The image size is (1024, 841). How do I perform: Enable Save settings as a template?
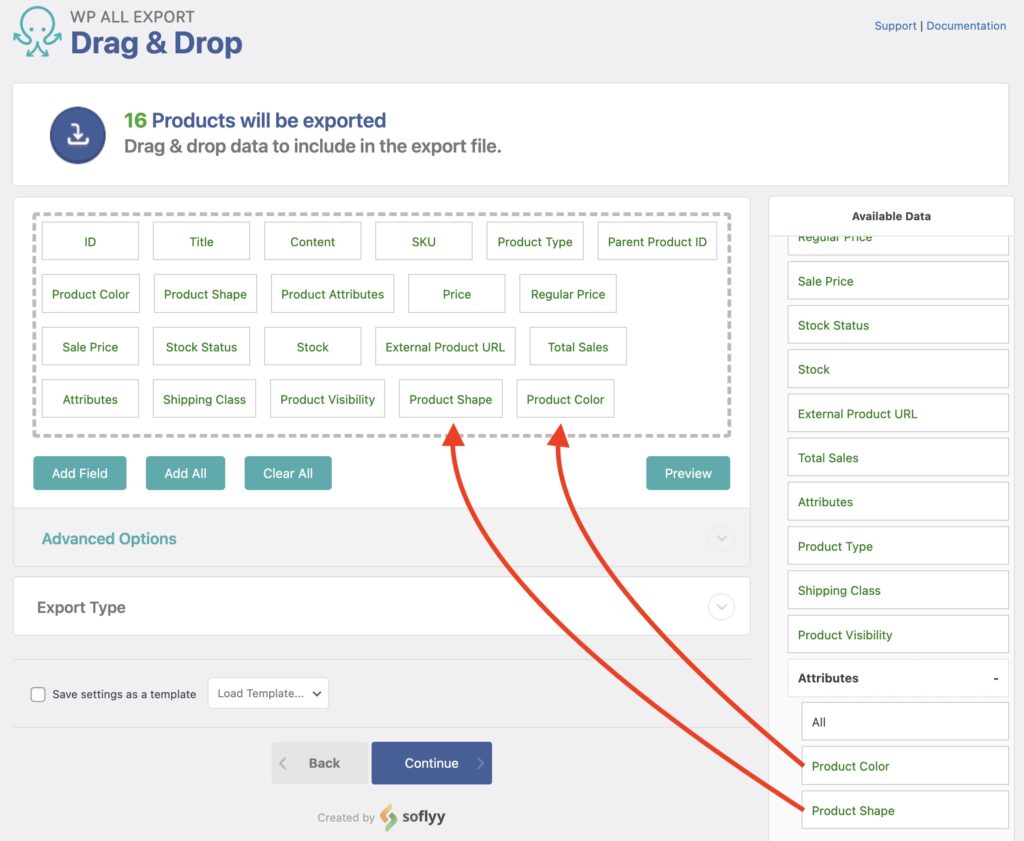point(37,693)
